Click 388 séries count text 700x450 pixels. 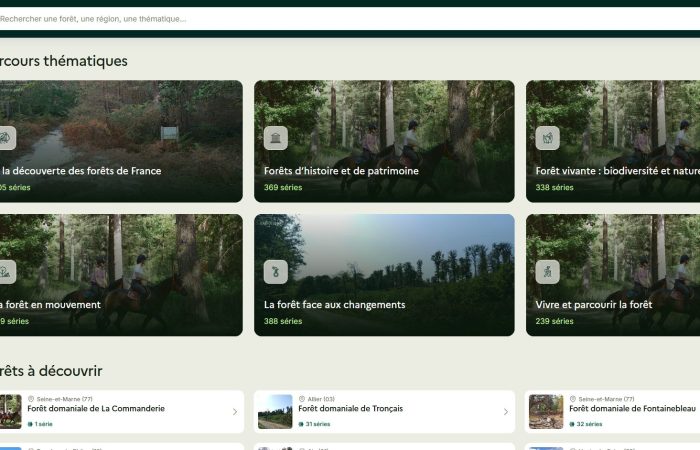[283, 321]
